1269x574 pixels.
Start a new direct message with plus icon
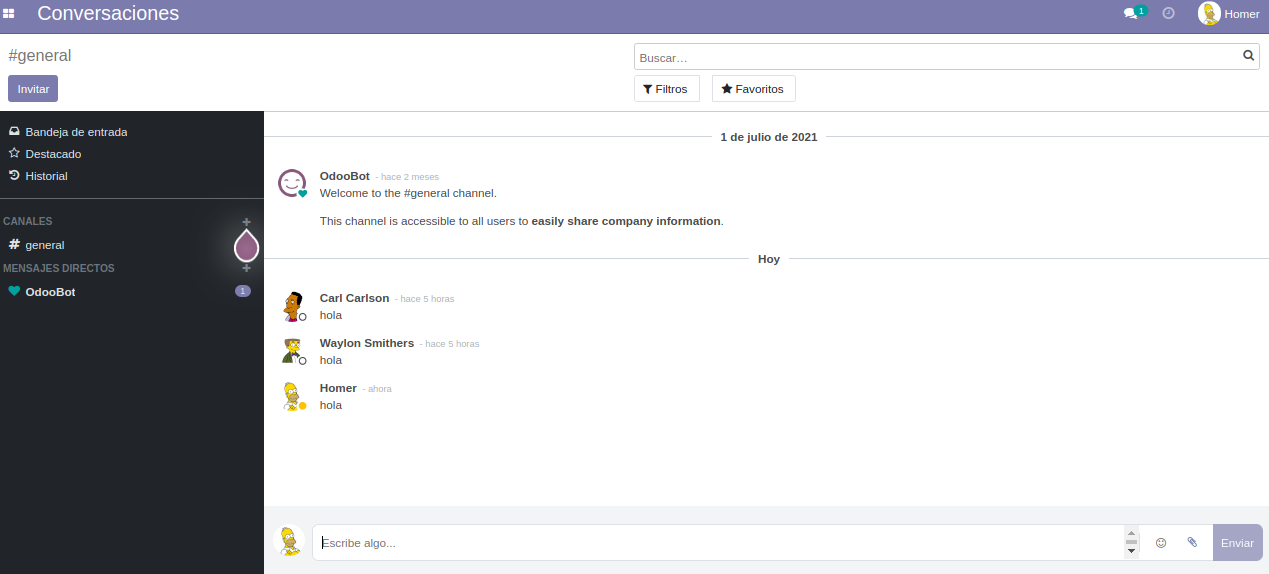pyautogui.click(x=247, y=268)
